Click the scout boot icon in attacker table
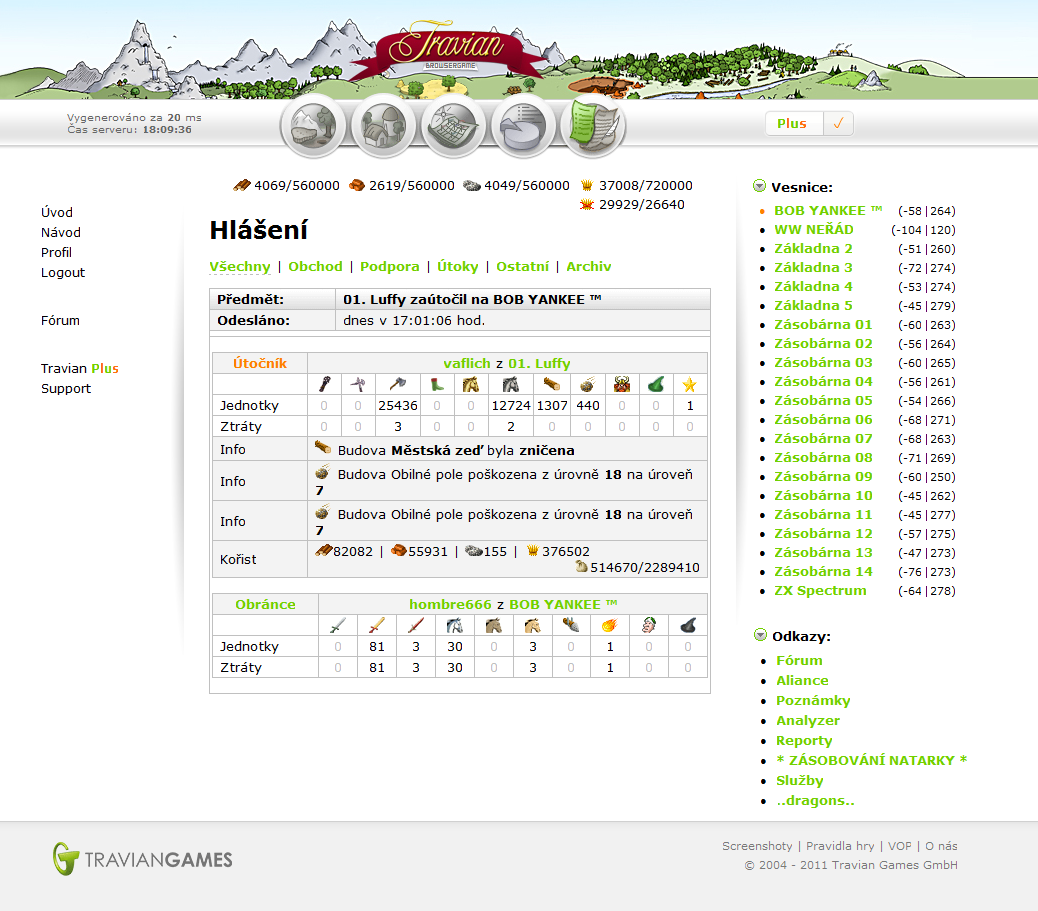Viewport: 1038px width, 911px height. point(437,384)
